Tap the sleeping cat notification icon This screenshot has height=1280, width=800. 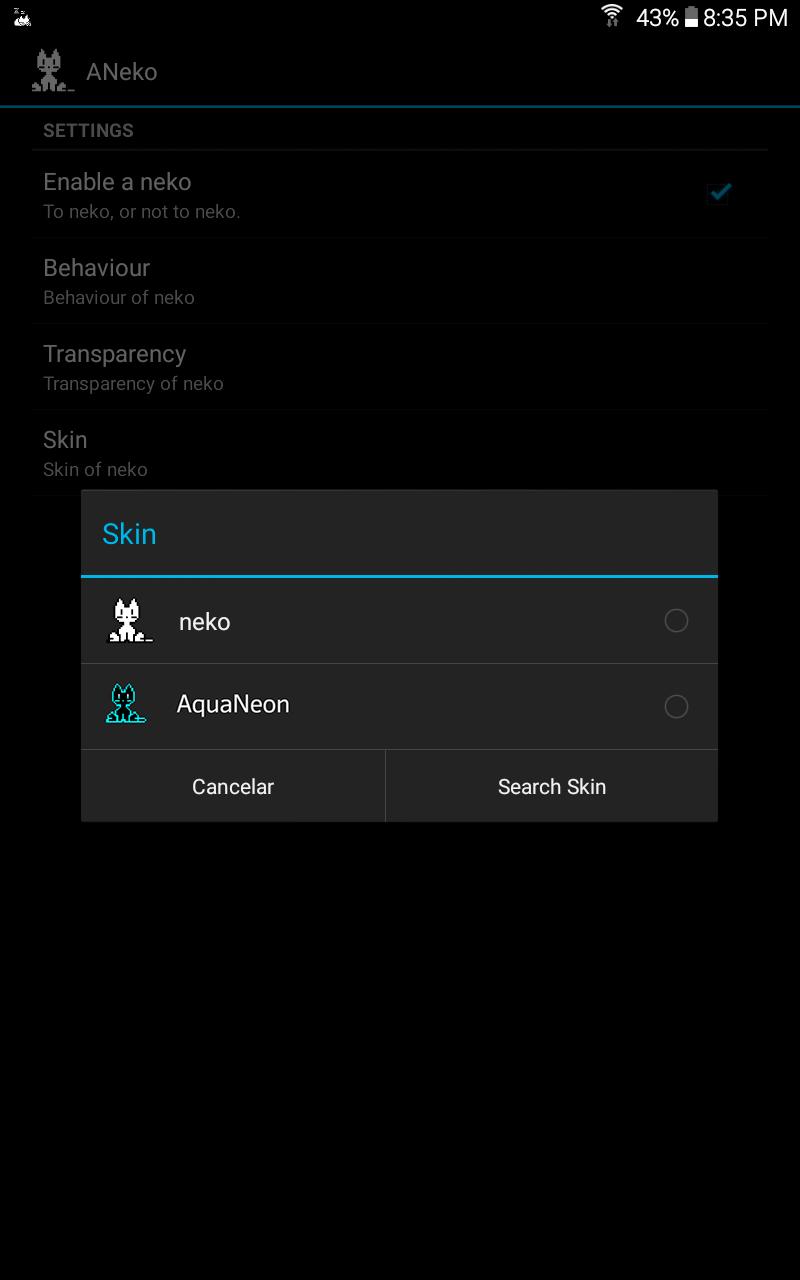[22, 17]
